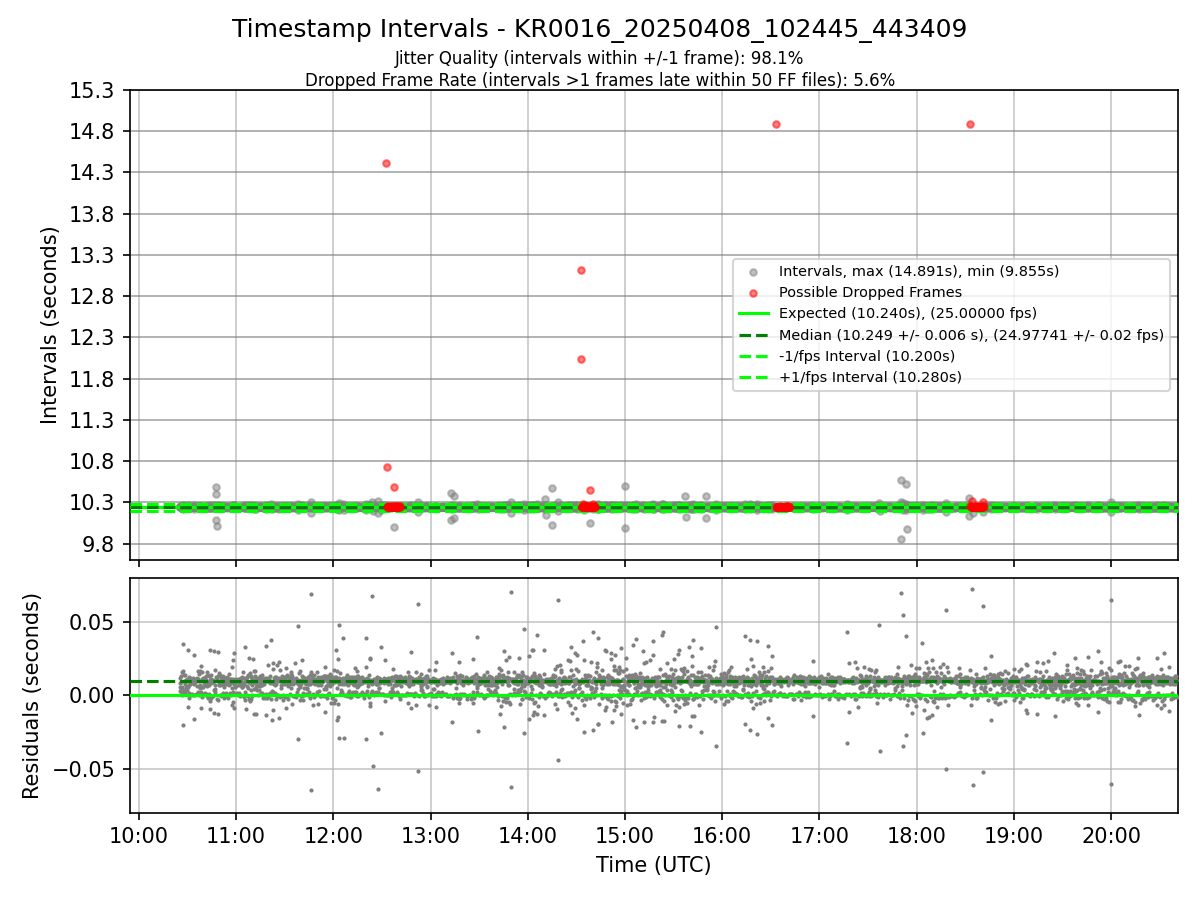Click the red dot marker in the legend
The width and height of the screenshot is (1200, 900).
point(753,293)
